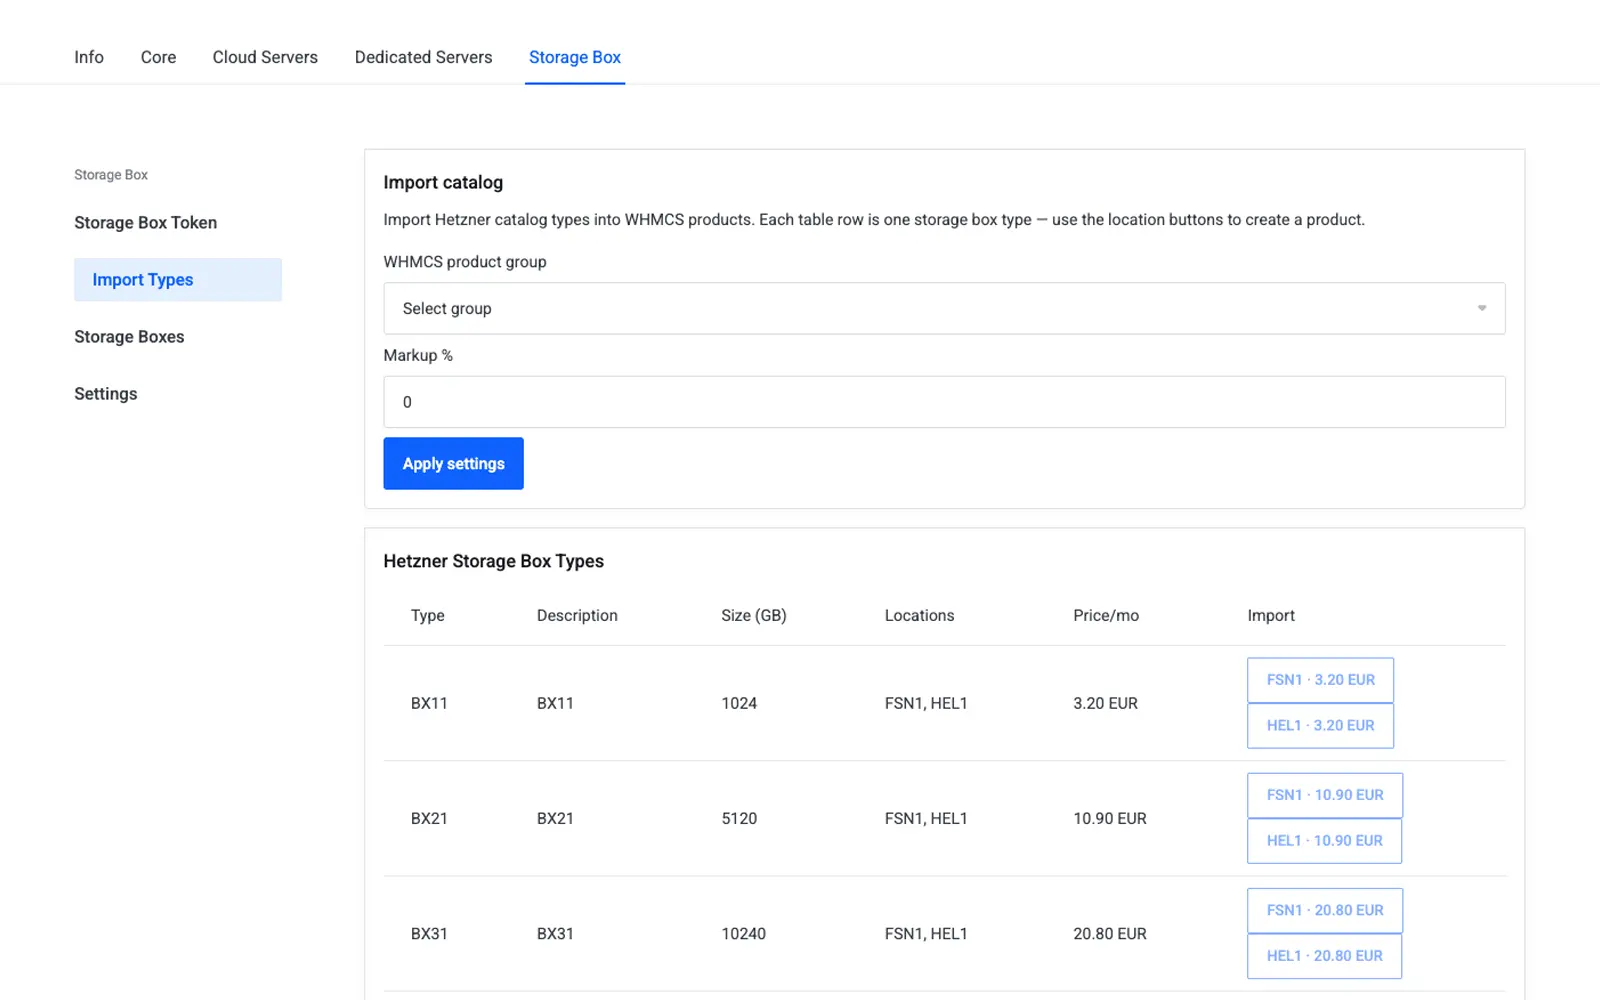Click the Hetzner Storage Box Types heading

(x=493, y=561)
